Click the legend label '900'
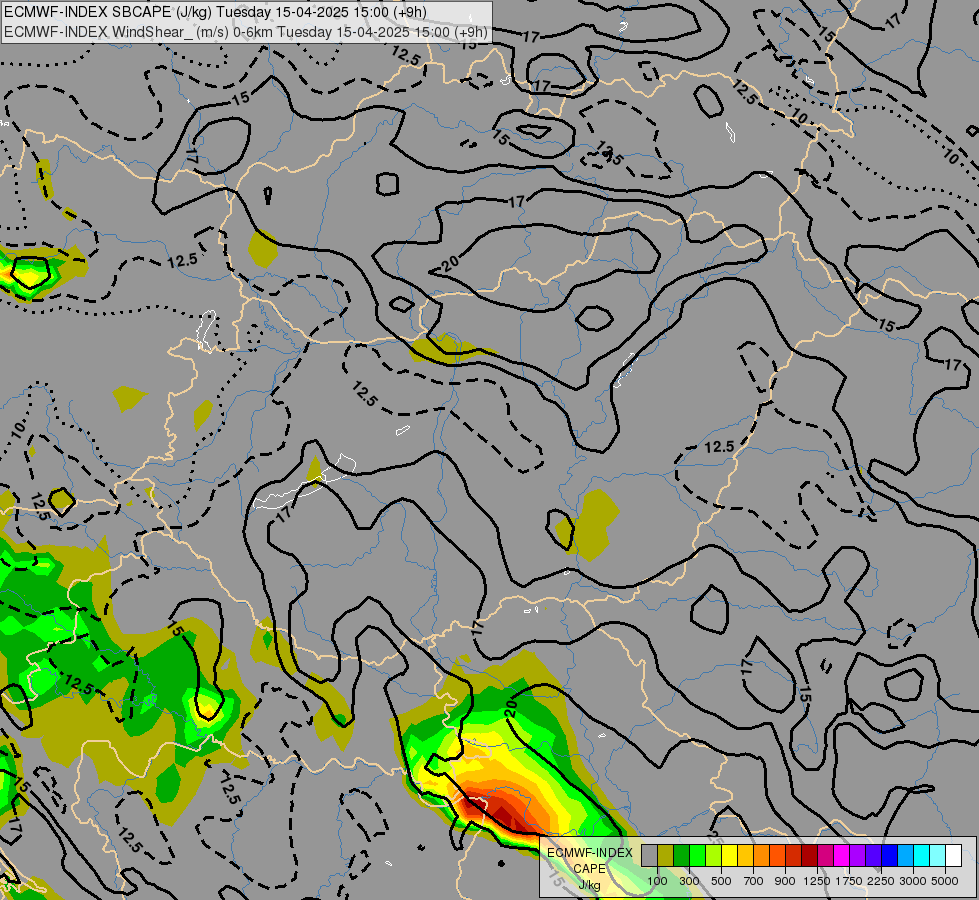Screen dimensions: 979x900 click(785, 881)
